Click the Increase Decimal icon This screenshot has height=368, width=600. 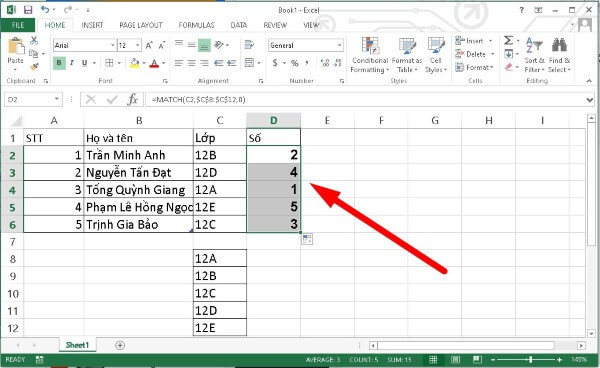coord(325,63)
